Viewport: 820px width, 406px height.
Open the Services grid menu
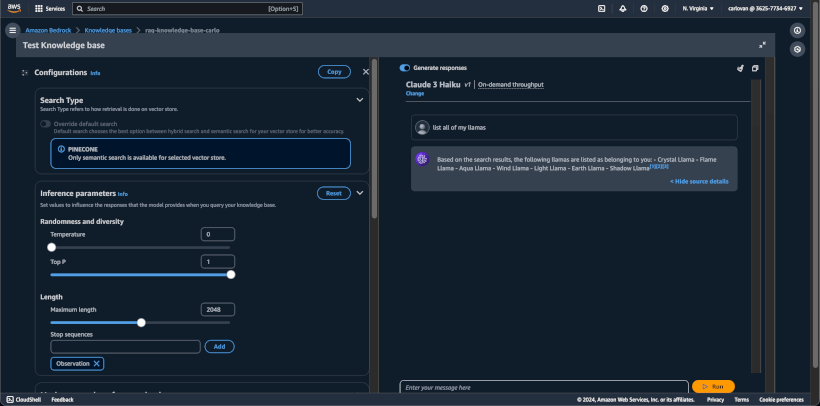click(x=50, y=9)
